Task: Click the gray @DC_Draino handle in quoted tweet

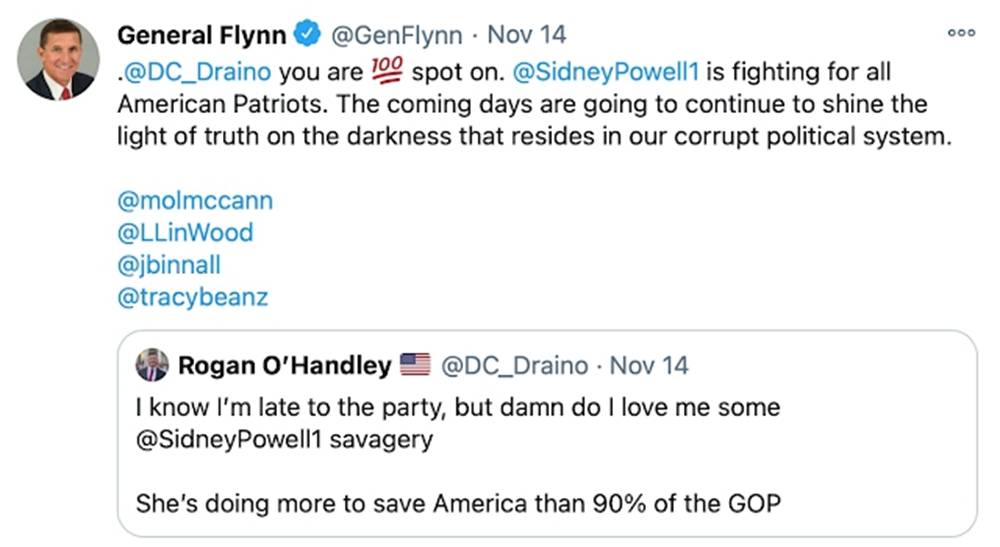Action: point(514,366)
